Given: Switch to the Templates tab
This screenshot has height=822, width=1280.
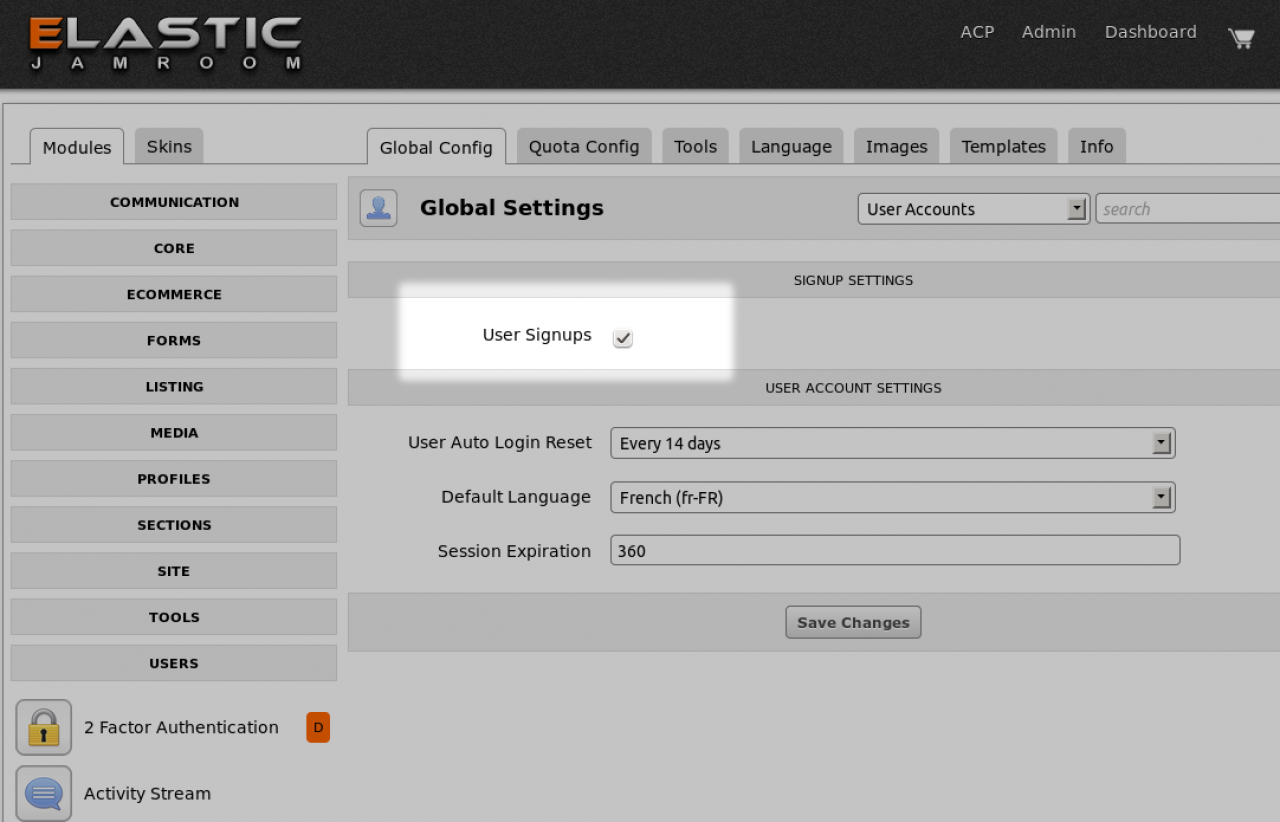Looking at the screenshot, I should (x=1003, y=147).
